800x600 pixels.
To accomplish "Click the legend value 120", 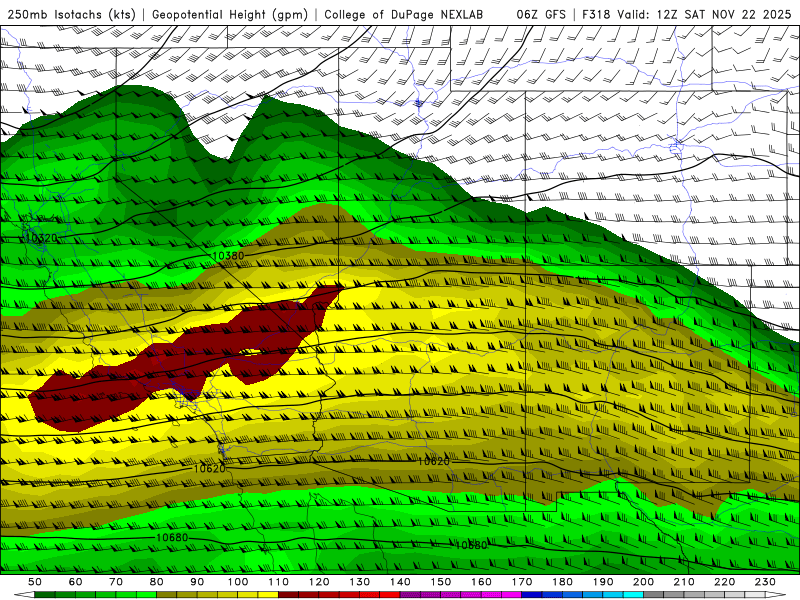I will coord(319,582).
